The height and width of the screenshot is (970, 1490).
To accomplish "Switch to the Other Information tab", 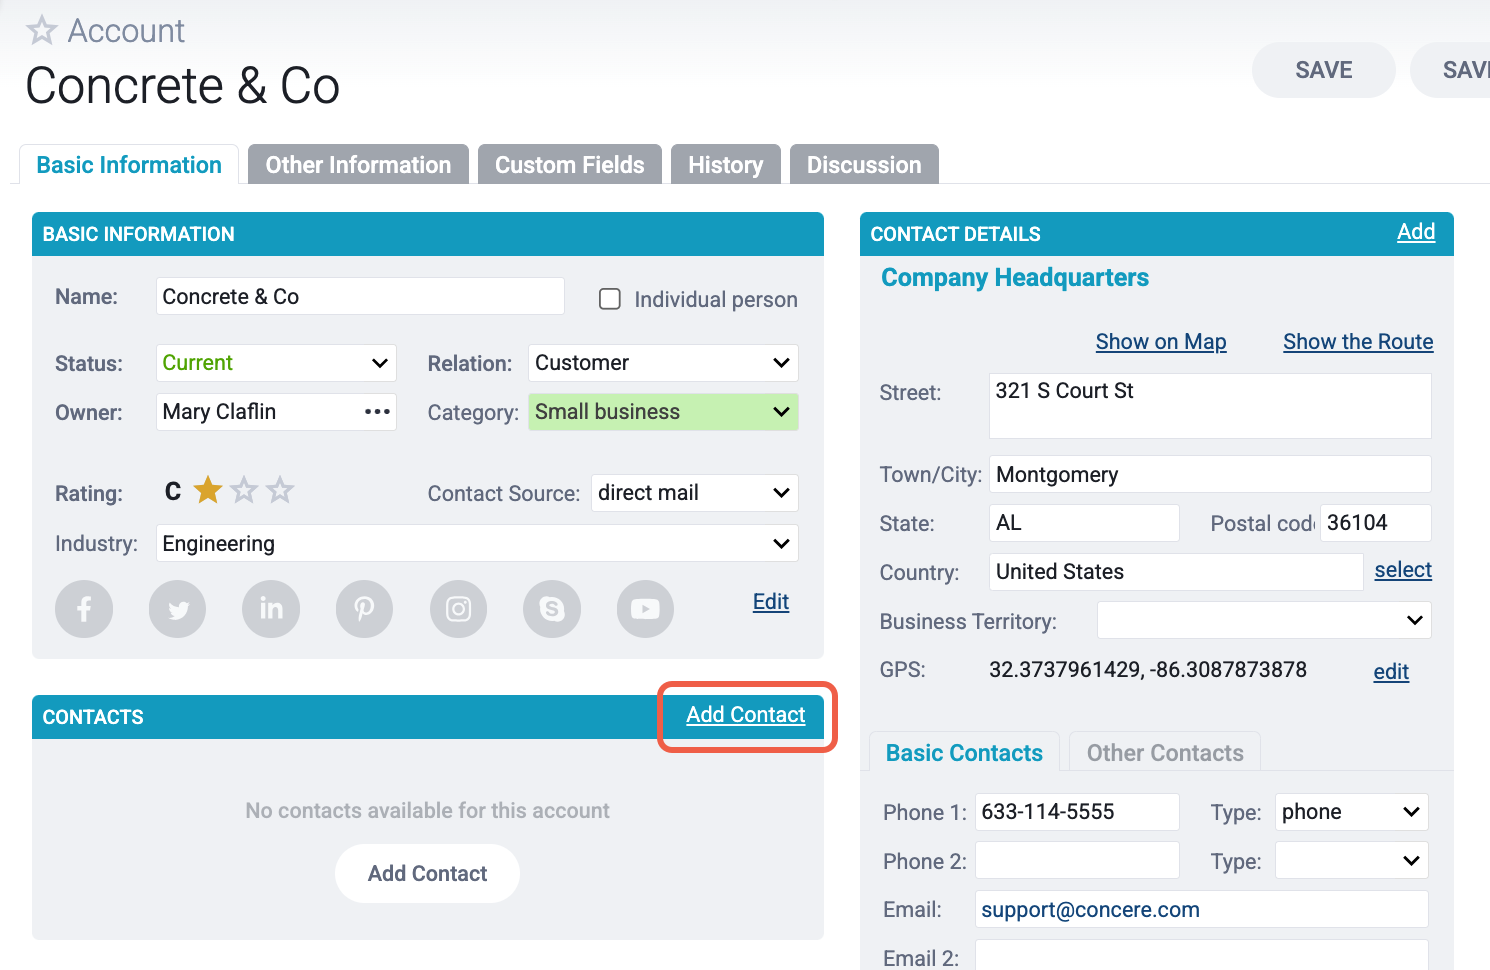I will (x=358, y=165).
